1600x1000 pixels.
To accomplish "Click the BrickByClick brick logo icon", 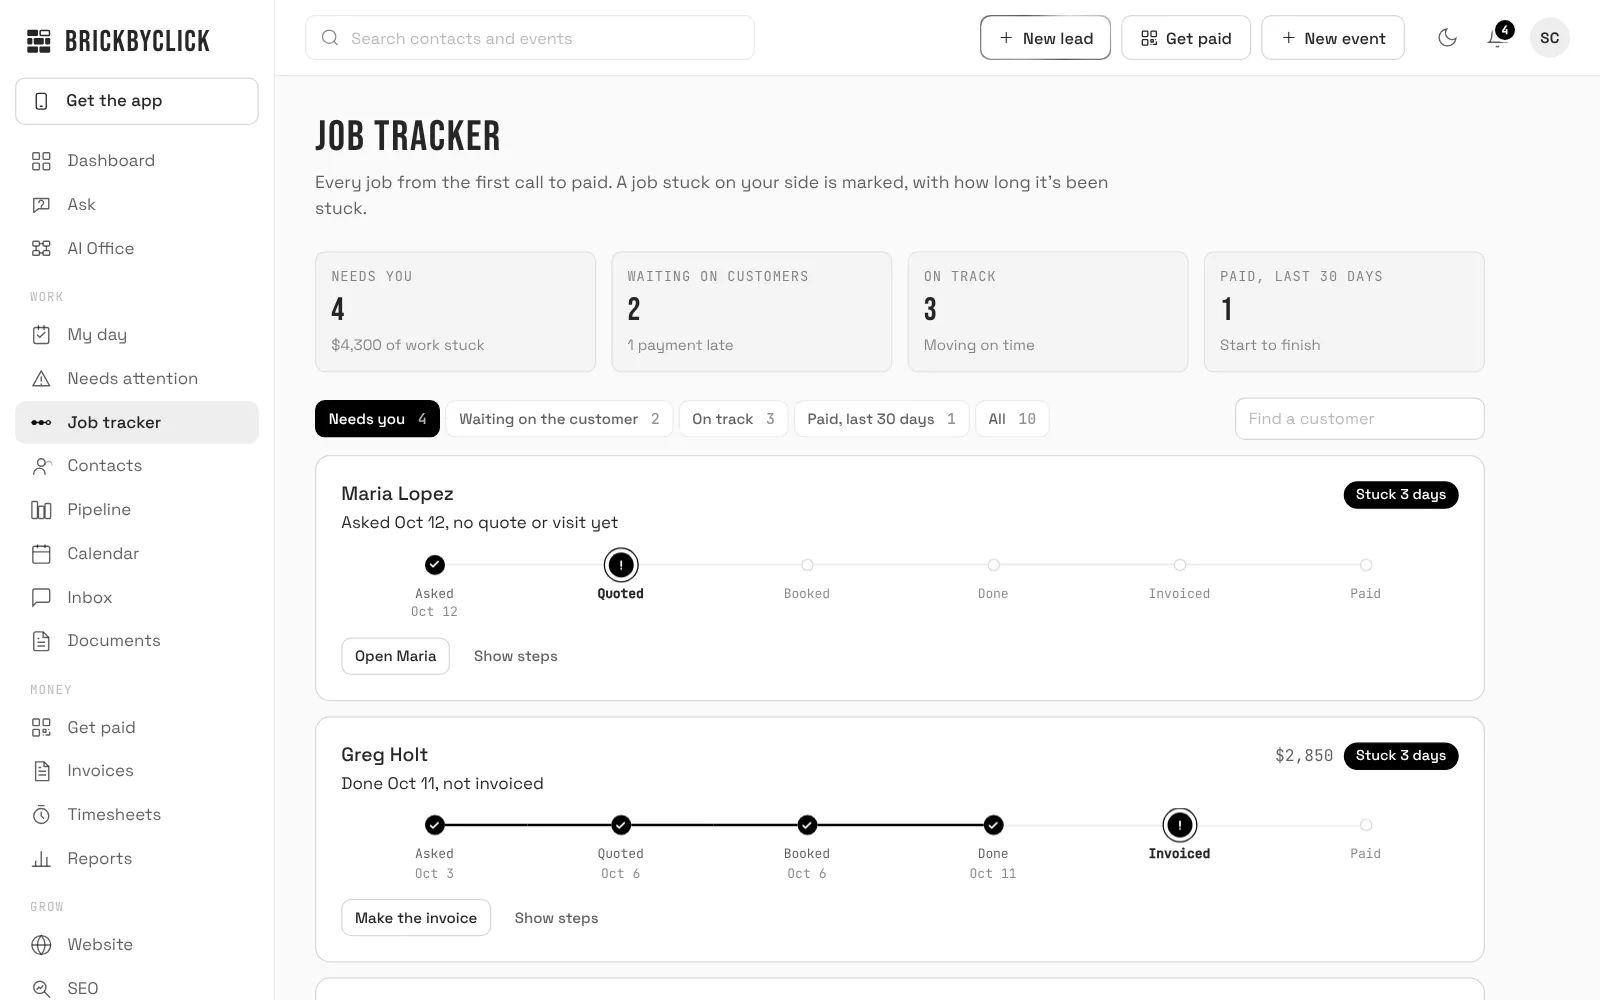I will [39, 41].
